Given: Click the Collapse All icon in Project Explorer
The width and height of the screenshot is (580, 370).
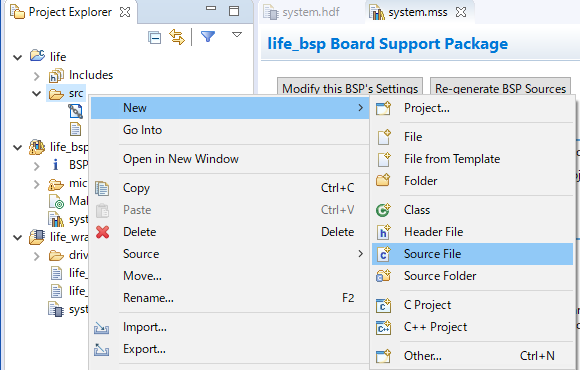Looking at the screenshot, I should tap(154, 37).
